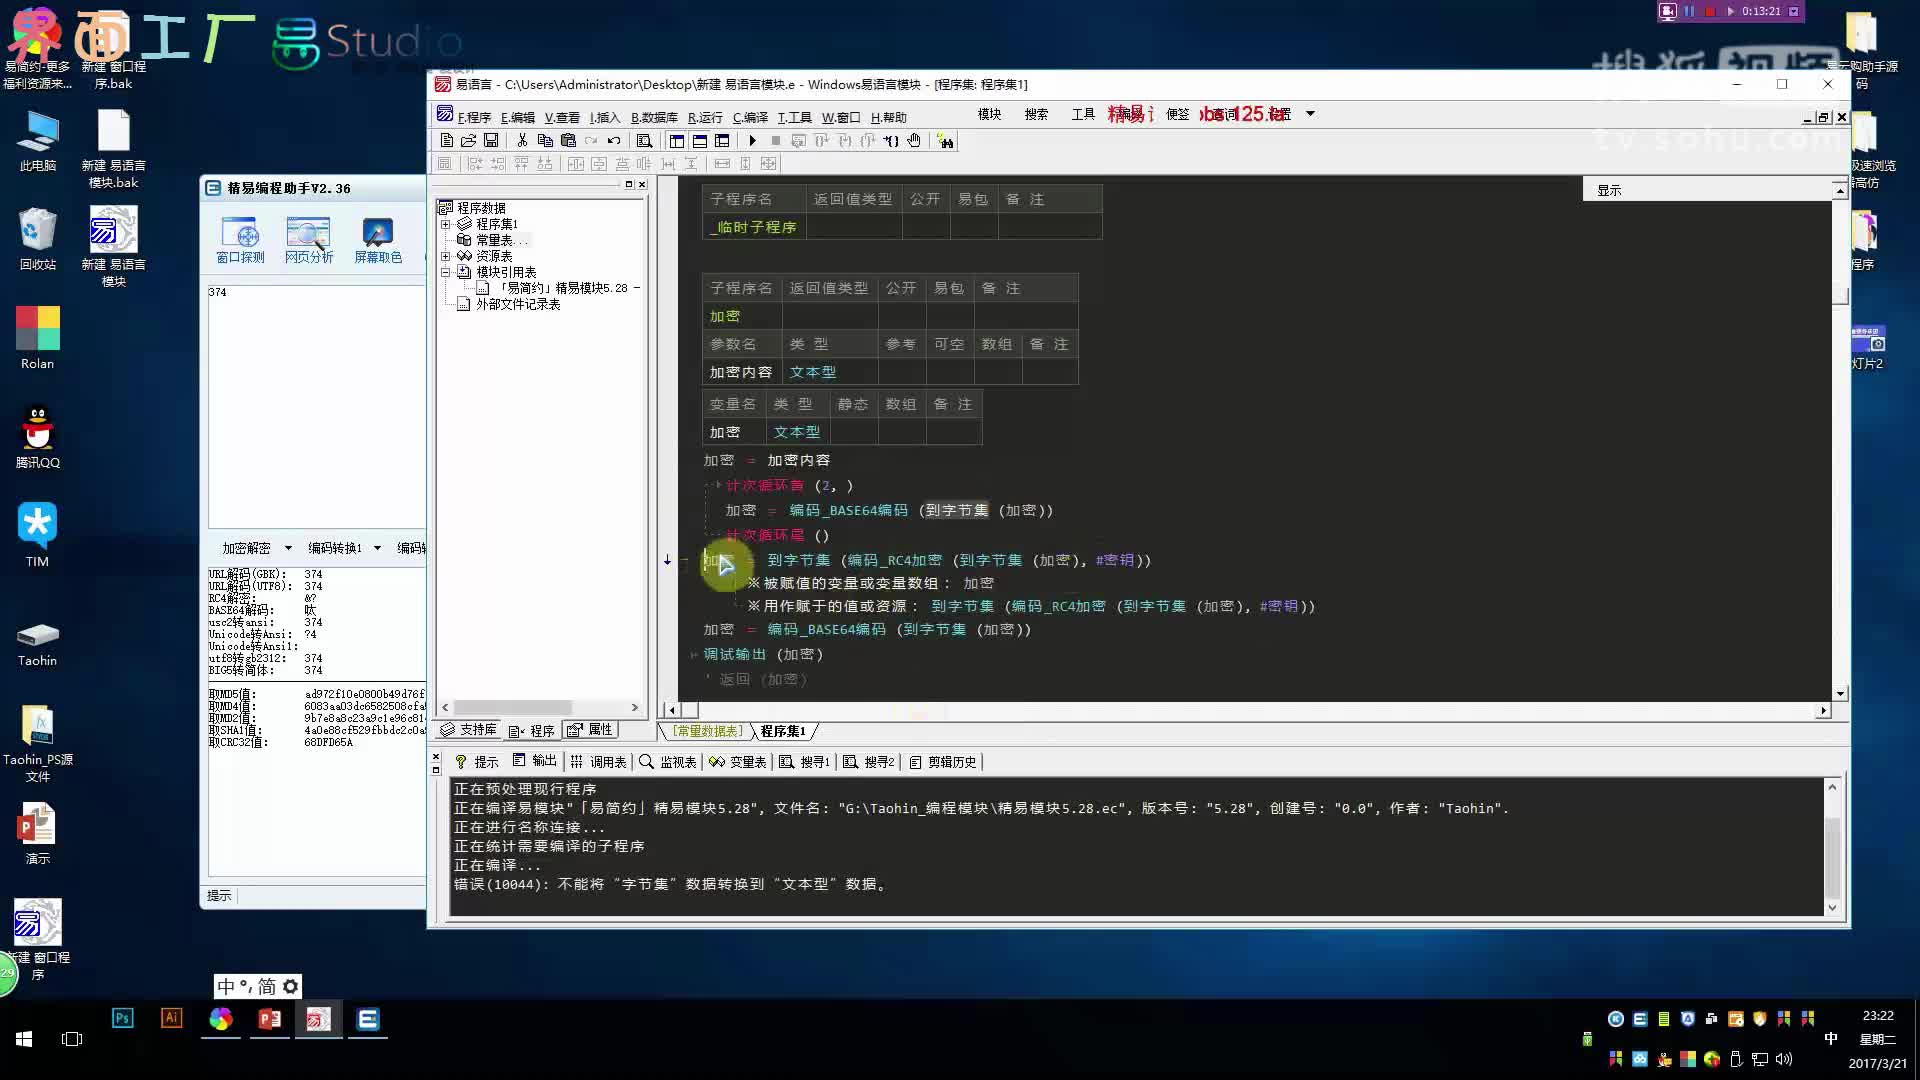This screenshot has width=1920, height=1080.
Task: Click the breakpoint hand toolbar icon
Action: (914, 141)
